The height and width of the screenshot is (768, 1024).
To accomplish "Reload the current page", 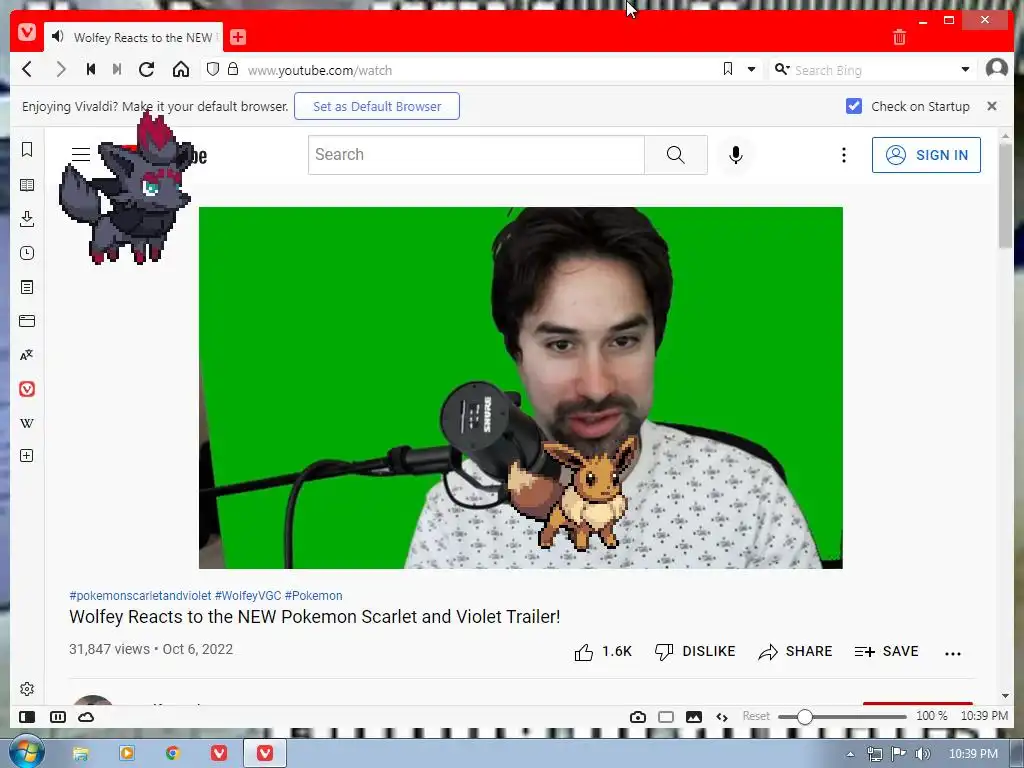I will click(147, 69).
